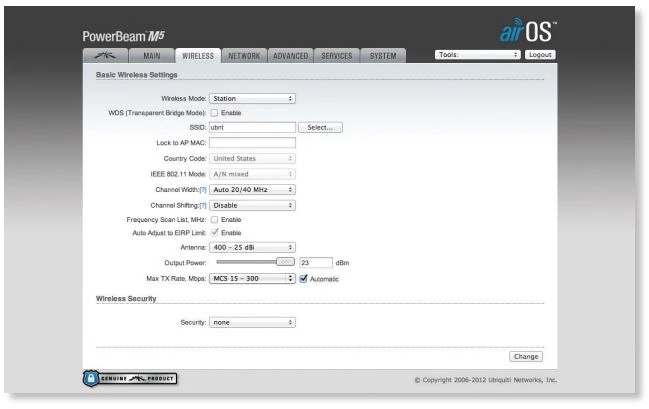
Task: Toggle Automatic Max TX Rate checkbox
Action: (303, 278)
